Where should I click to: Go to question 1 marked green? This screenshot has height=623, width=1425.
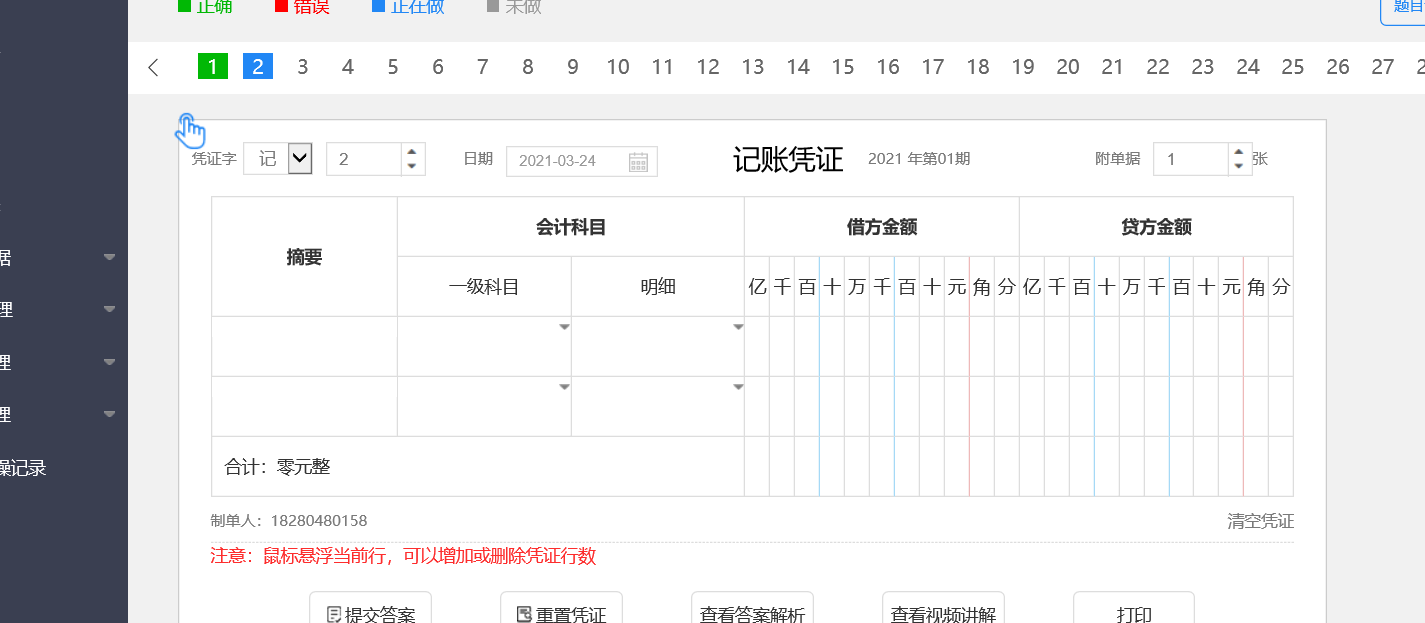pyautogui.click(x=212, y=67)
